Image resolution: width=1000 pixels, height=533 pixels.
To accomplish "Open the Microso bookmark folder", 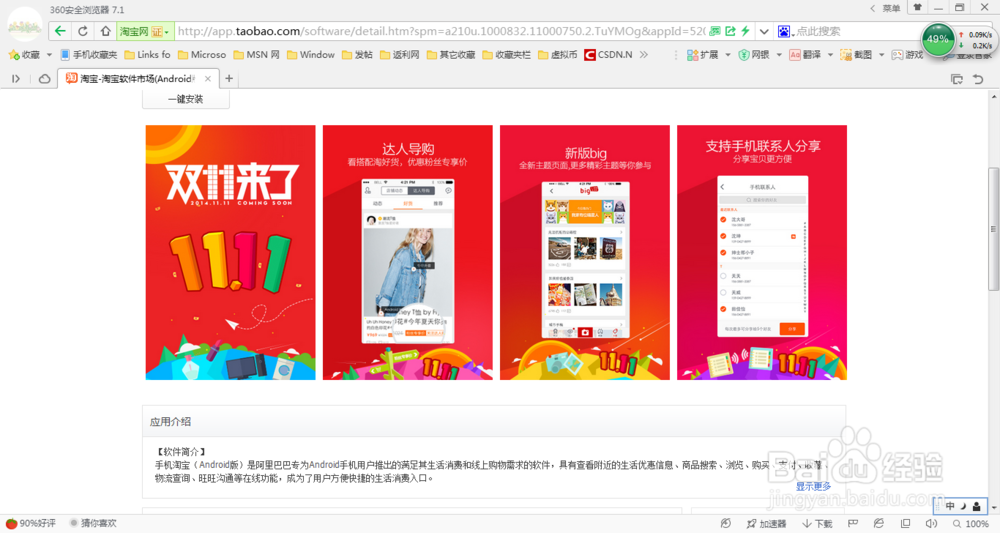I will click(202, 55).
